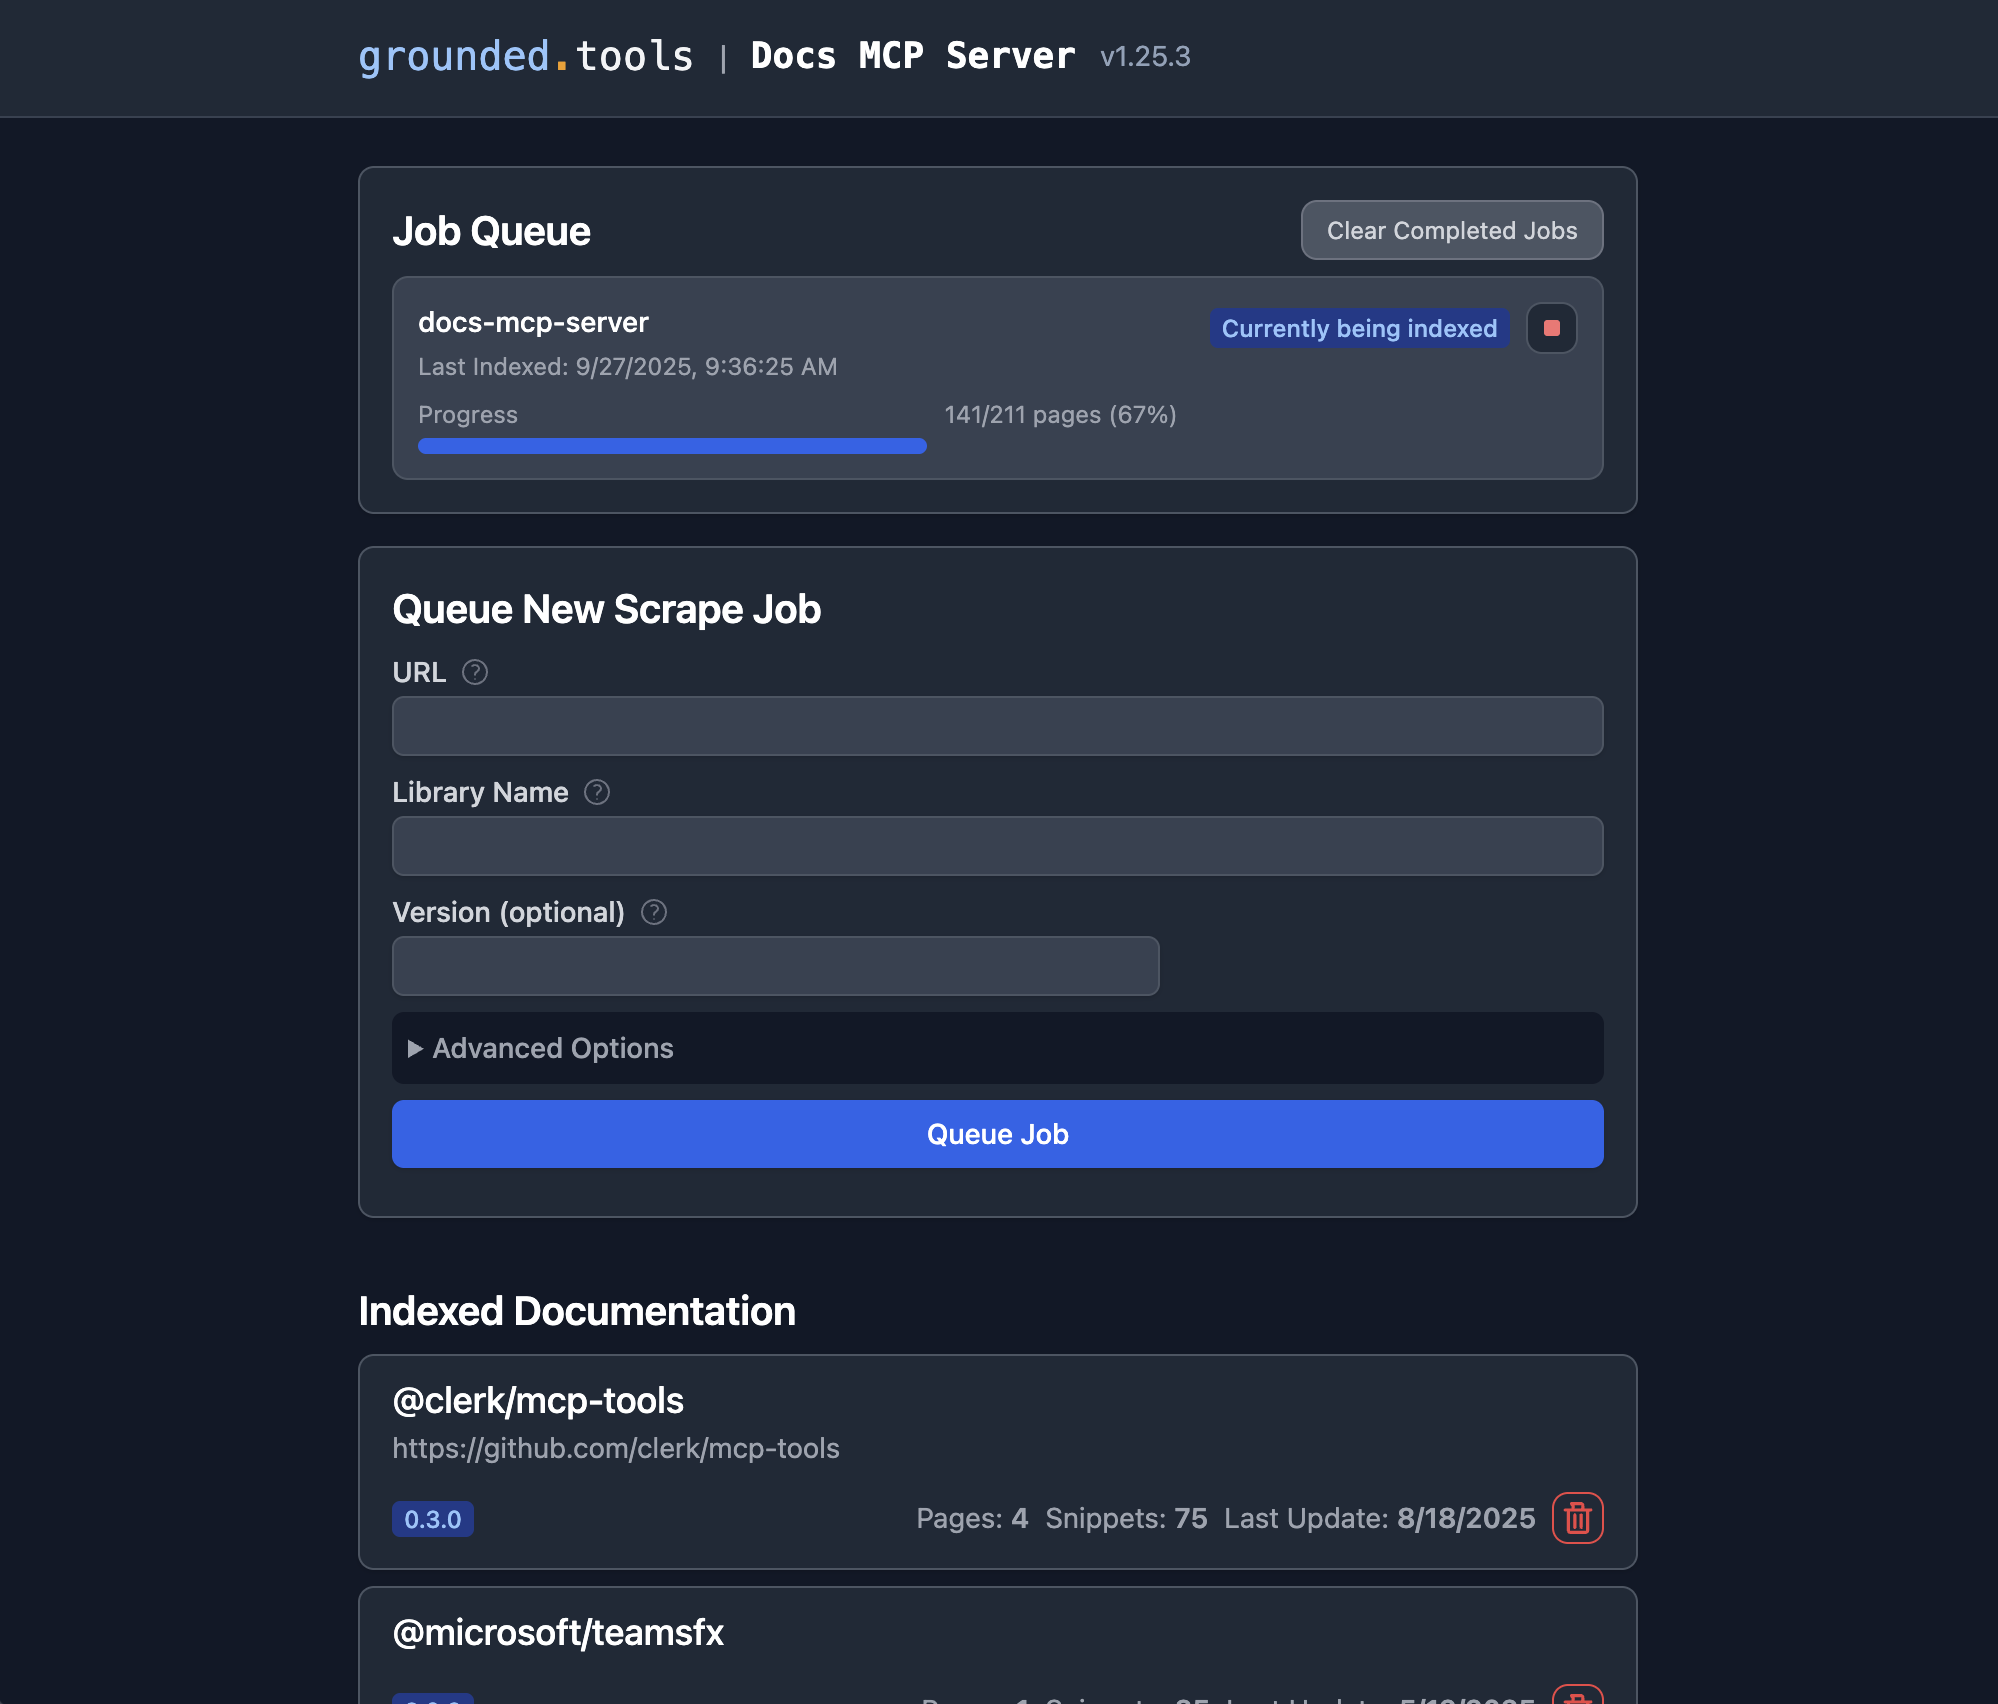Collapse the docs-mcp-server job details
1998x1704 pixels.
coord(535,322)
